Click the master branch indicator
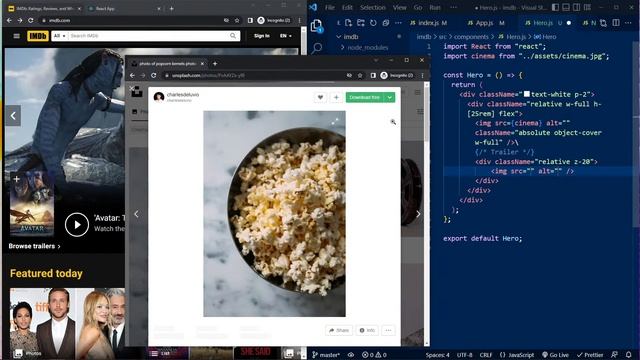This screenshot has width=640, height=360. [x=326, y=355]
